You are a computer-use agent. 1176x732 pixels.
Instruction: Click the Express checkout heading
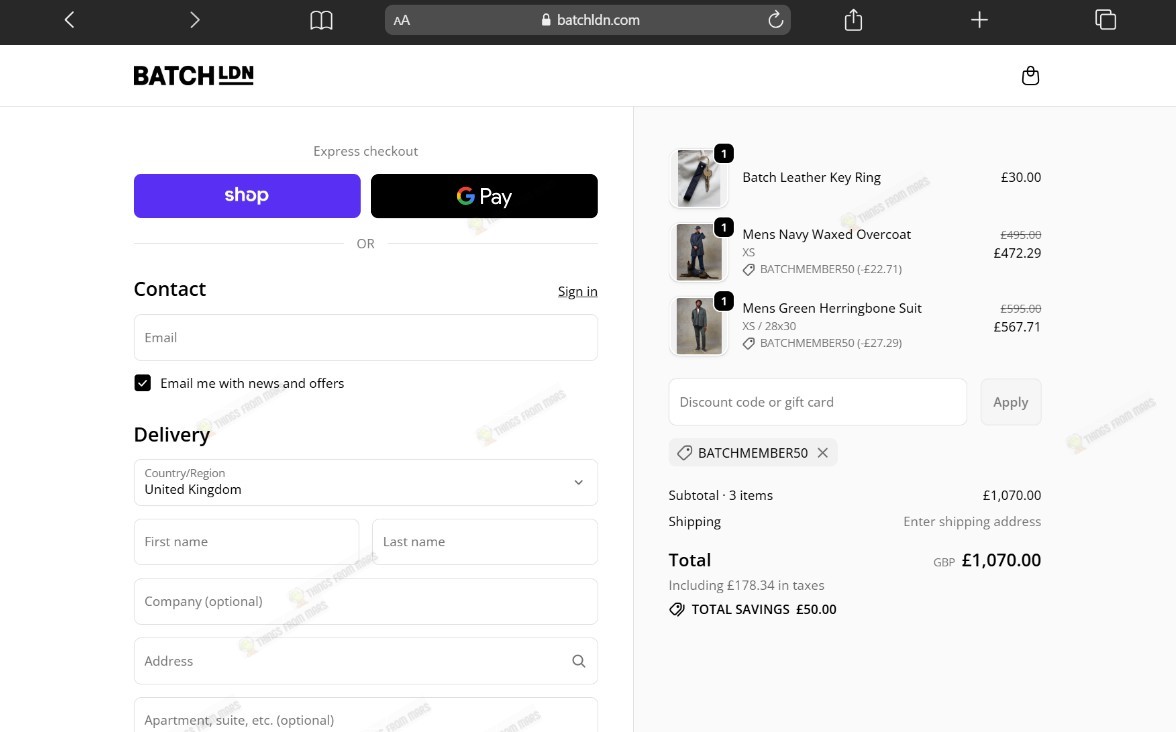(x=365, y=151)
